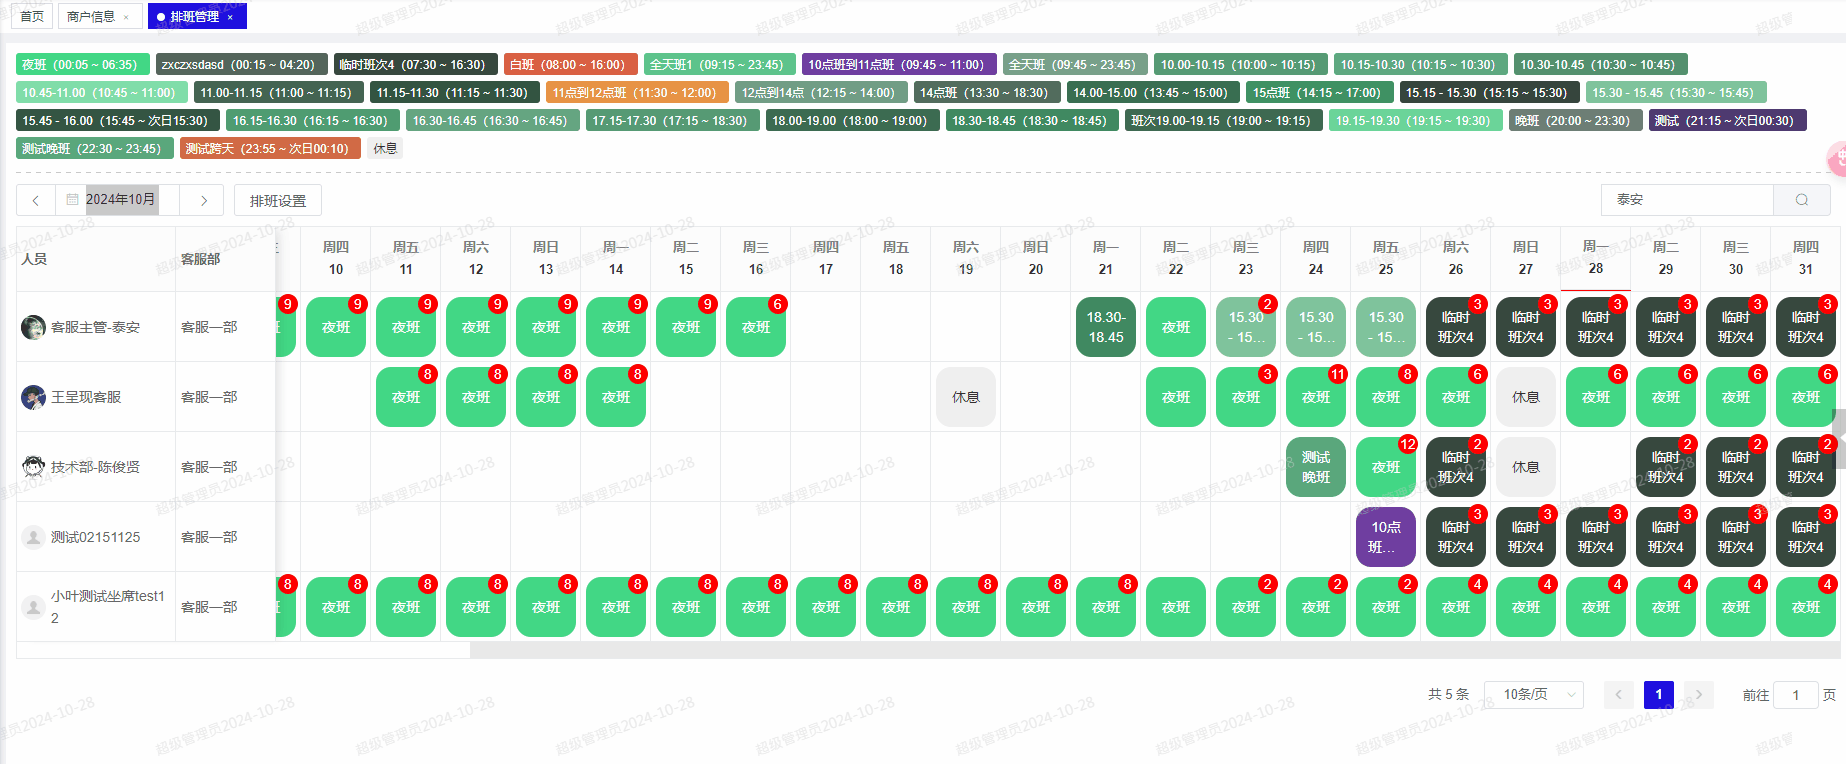Click 小叶测试坐席 夜班 cell on 31st

(x=1806, y=607)
